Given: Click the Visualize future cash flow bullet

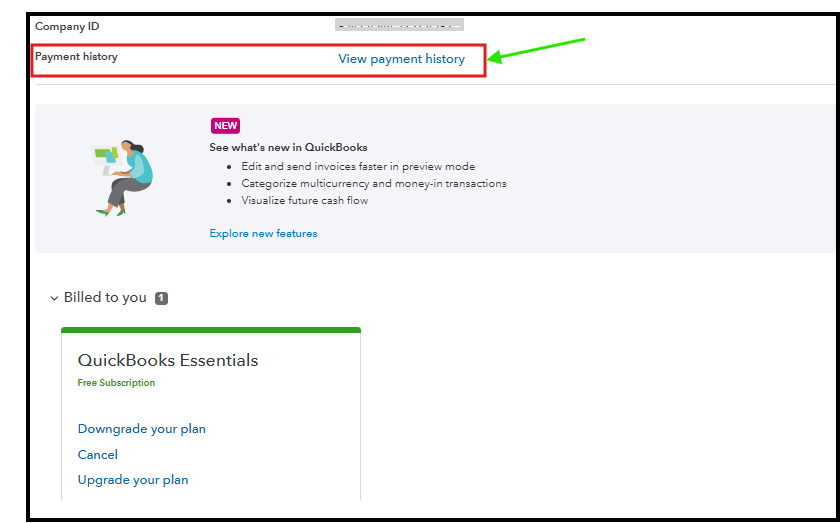Looking at the screenshot, I should point(305,201).
